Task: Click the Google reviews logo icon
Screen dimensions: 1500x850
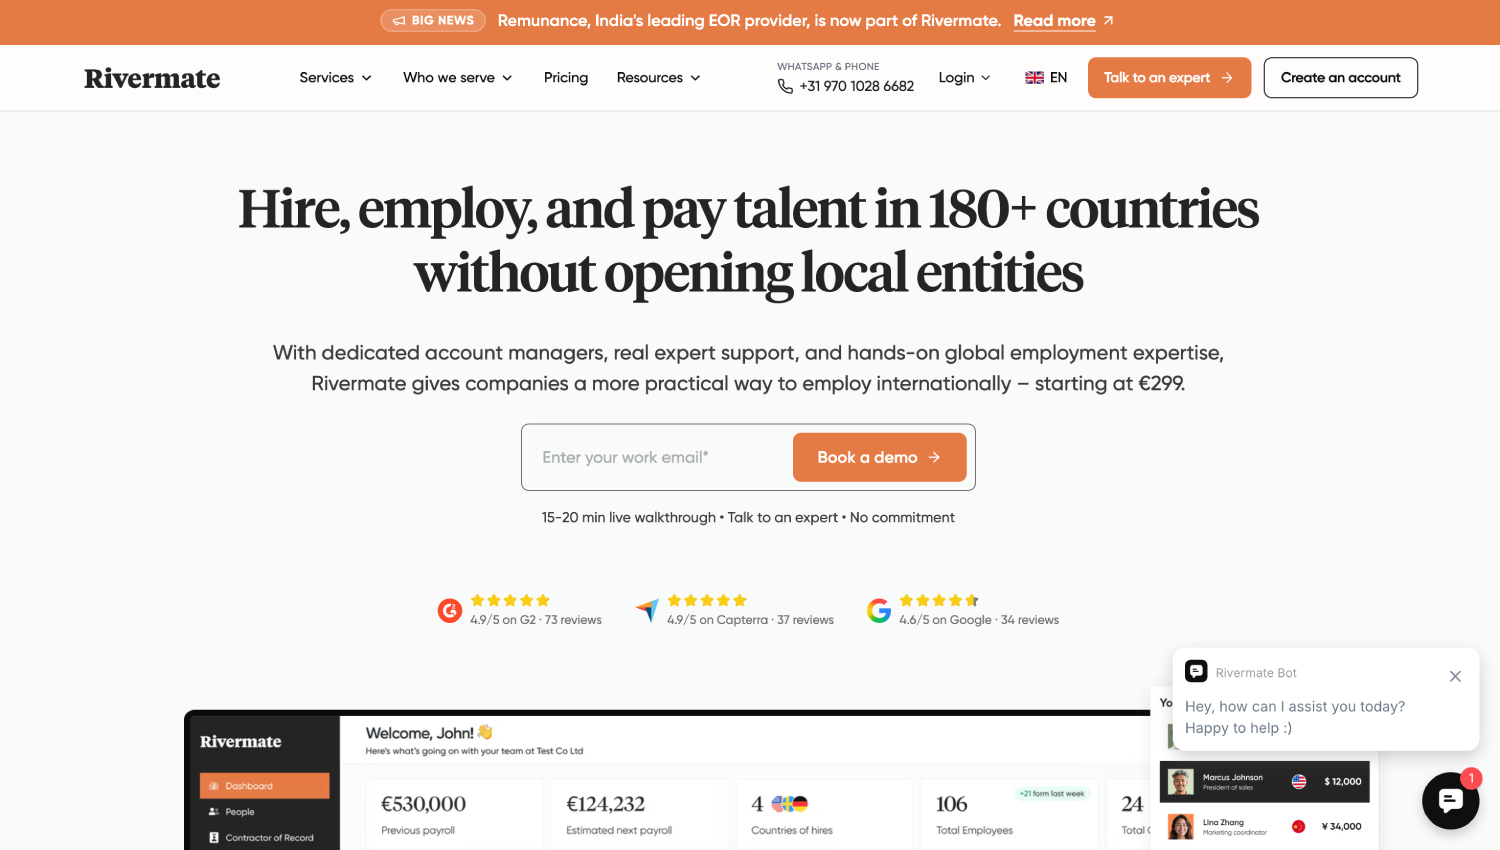Action: pyautogui.click(x=879, y=610)
